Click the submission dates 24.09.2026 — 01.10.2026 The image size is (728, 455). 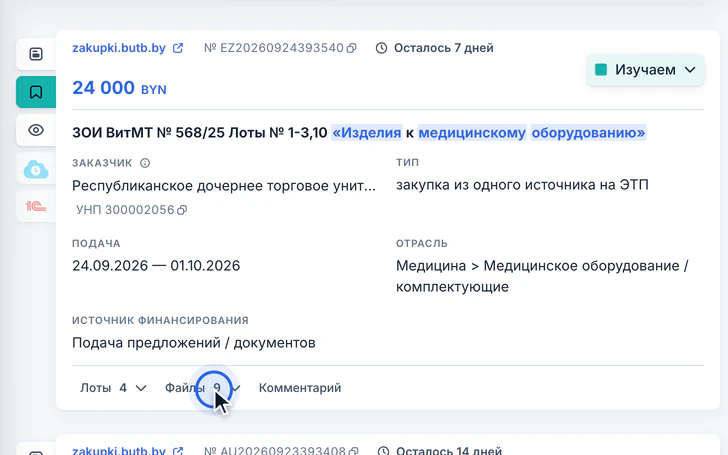coord(156,266)
